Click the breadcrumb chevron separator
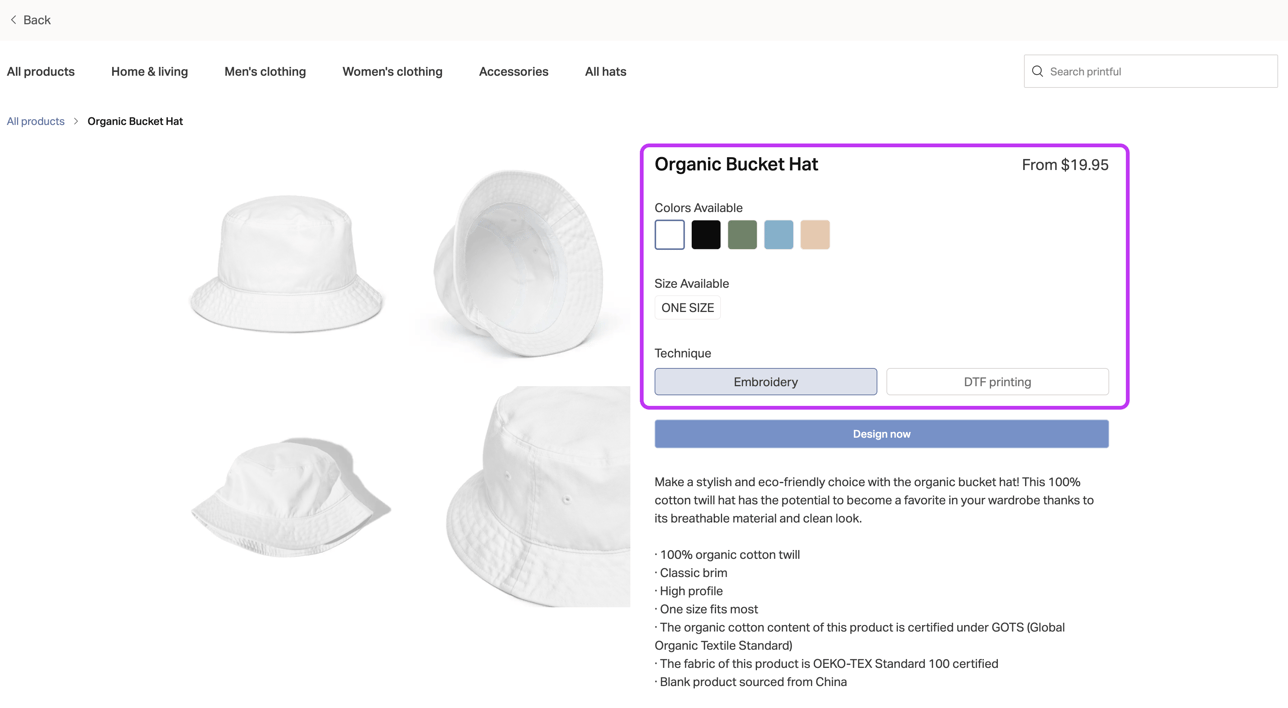Image resolution: width=1288 pixels, height=708 pixels. pos(76,121)
